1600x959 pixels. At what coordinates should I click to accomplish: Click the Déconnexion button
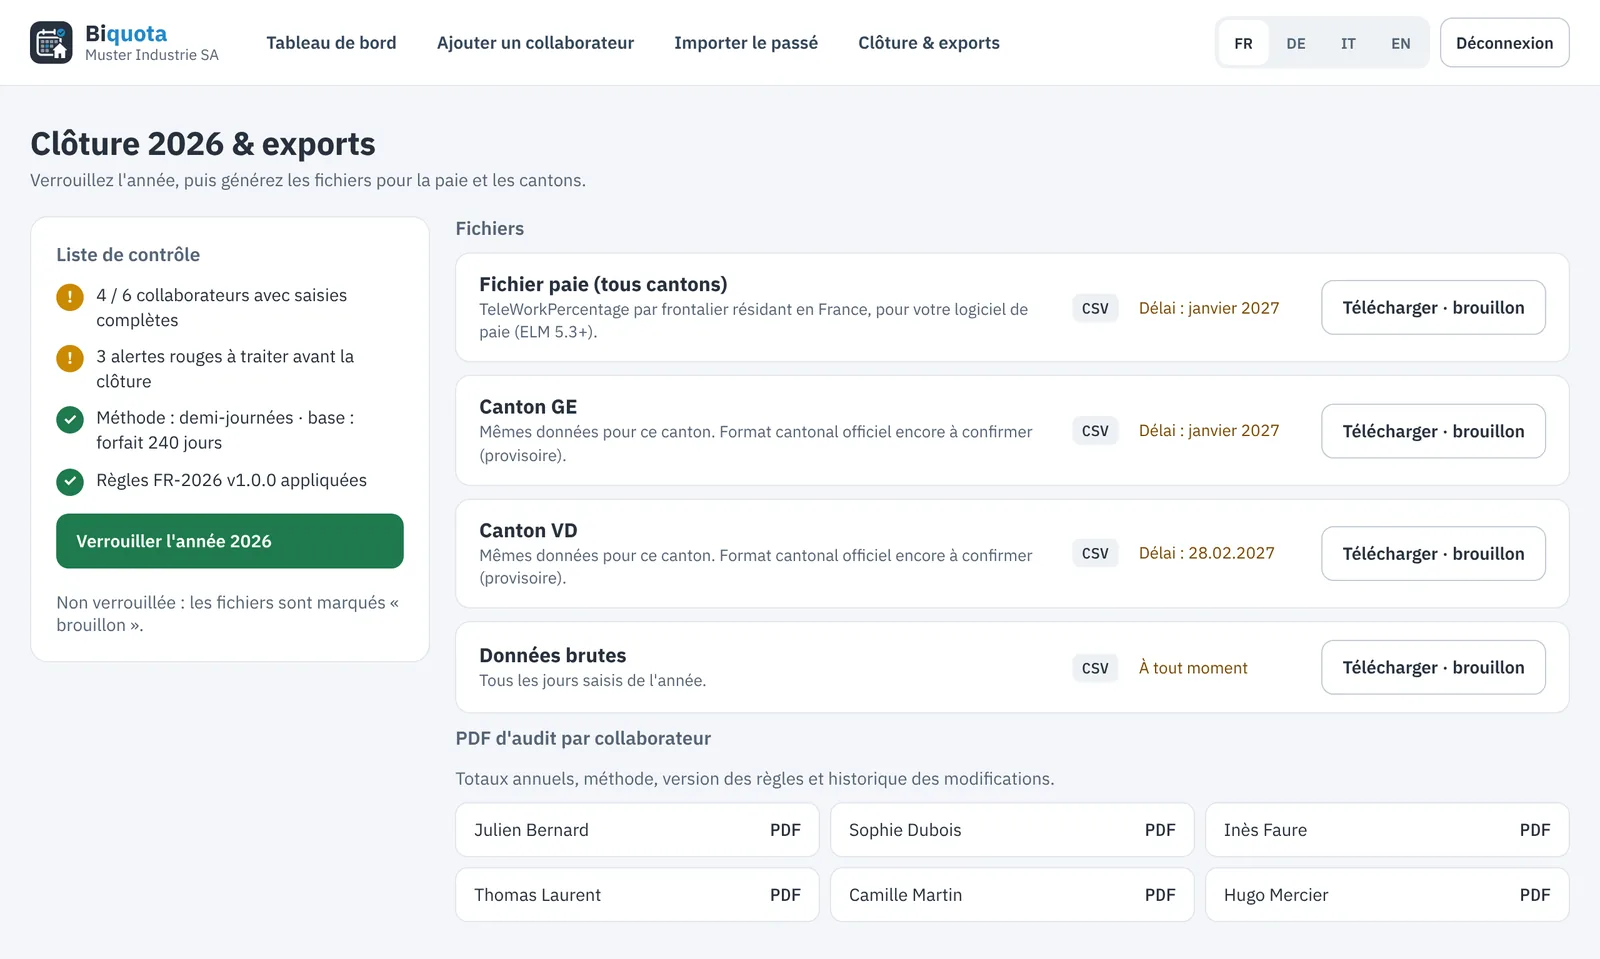[1504, 43]
